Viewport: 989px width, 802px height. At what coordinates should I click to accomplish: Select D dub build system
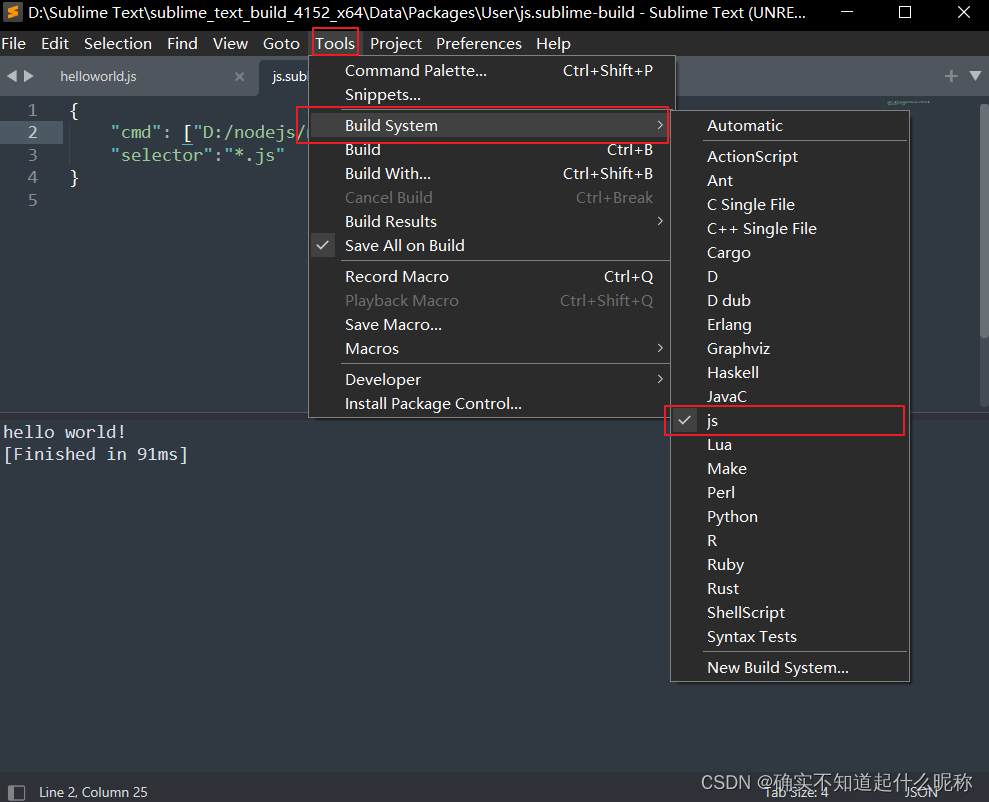point(790,300)
